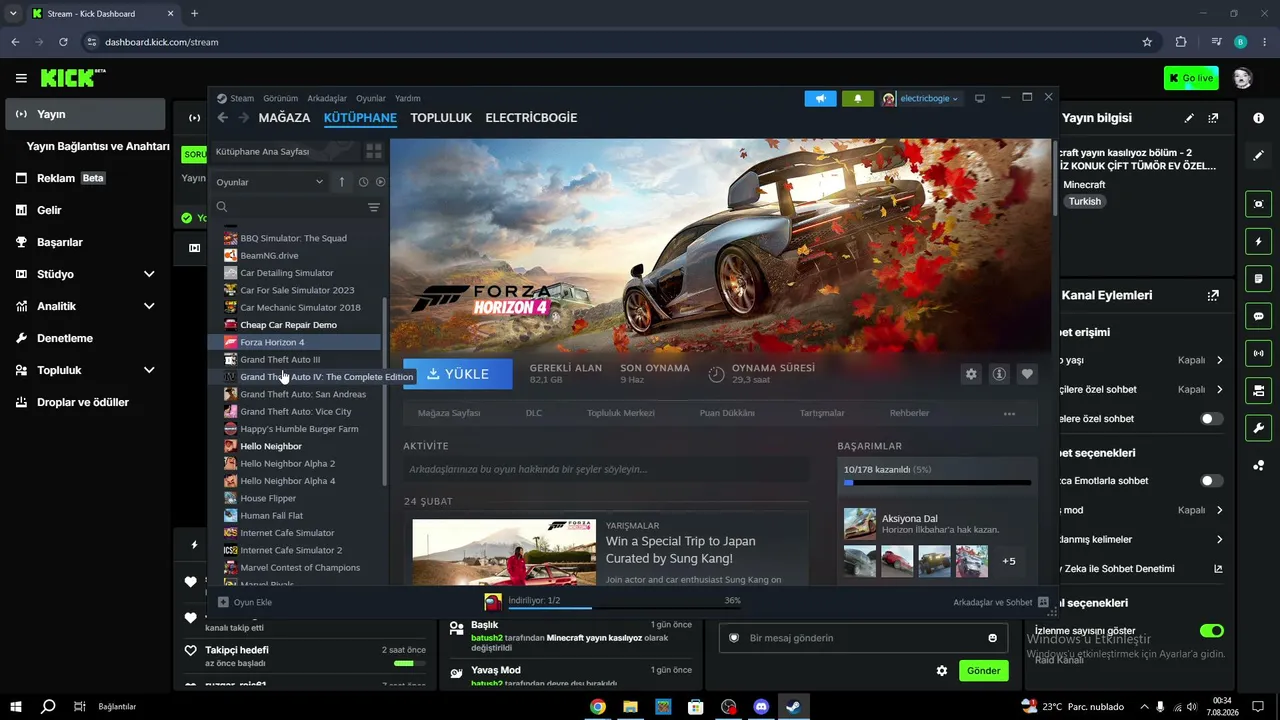The height and width of the screenshot is (720, 1280).
Task: Toggle Steam library grid view icon
Action: (x=374, y=152)
